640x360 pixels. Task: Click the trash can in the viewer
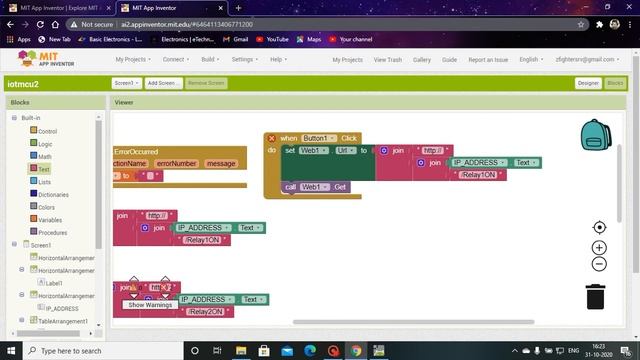point(596,297)
